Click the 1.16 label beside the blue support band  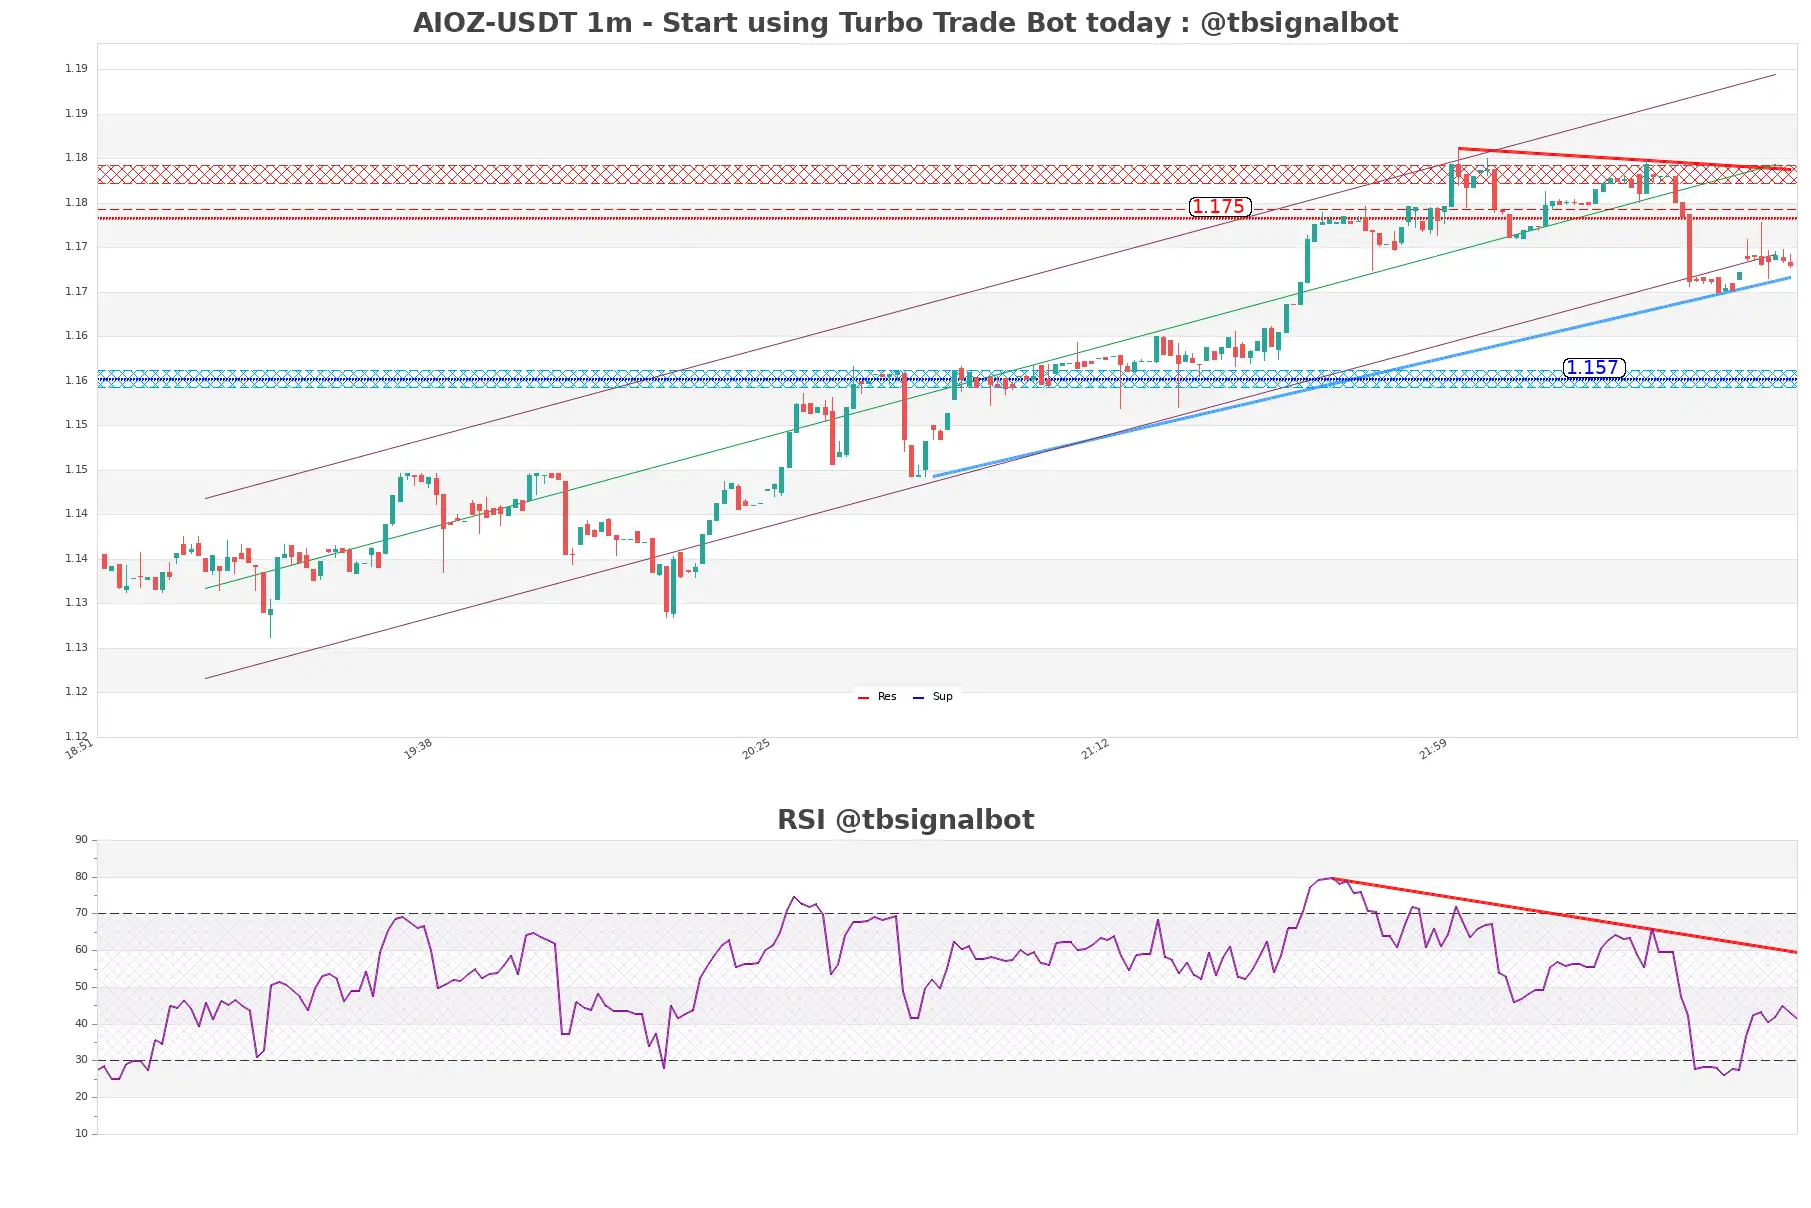tap(76, 380)
